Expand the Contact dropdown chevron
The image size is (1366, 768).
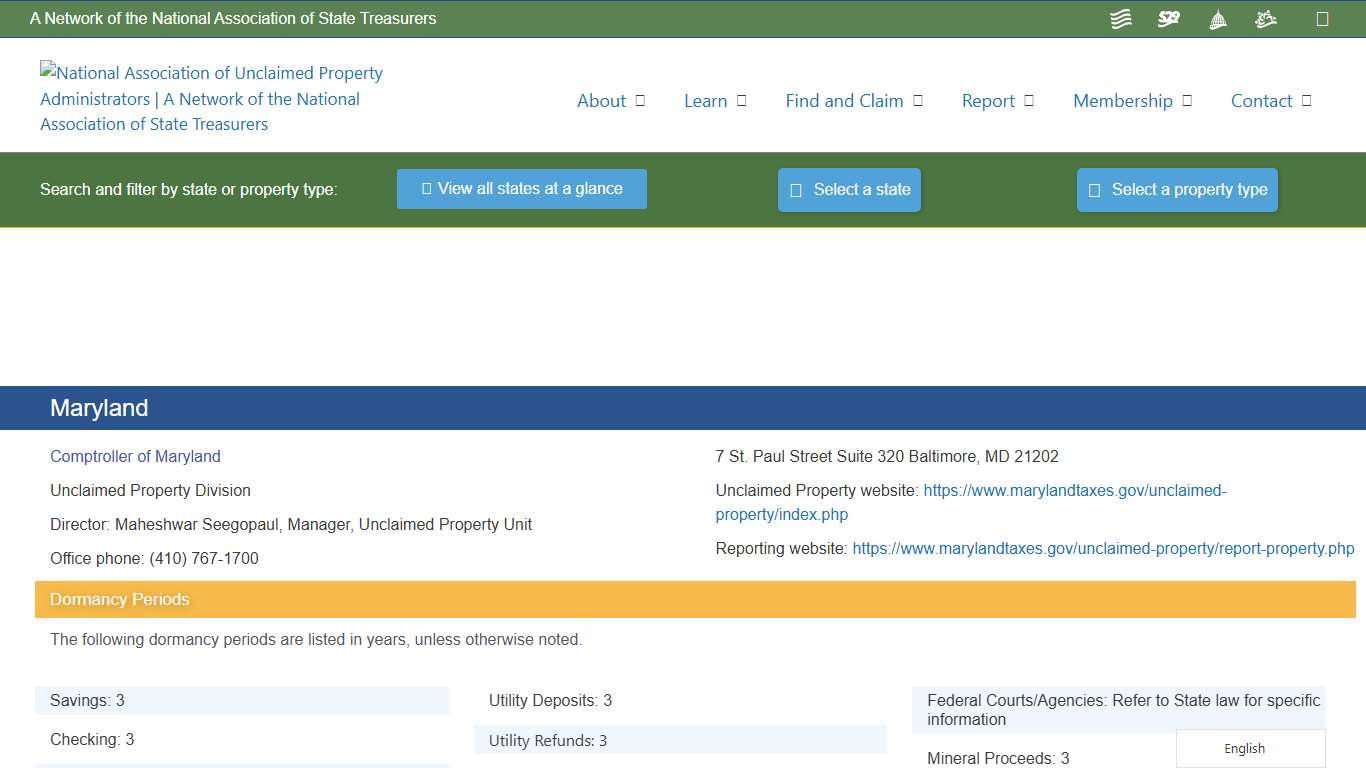(x=1307, y=101)
